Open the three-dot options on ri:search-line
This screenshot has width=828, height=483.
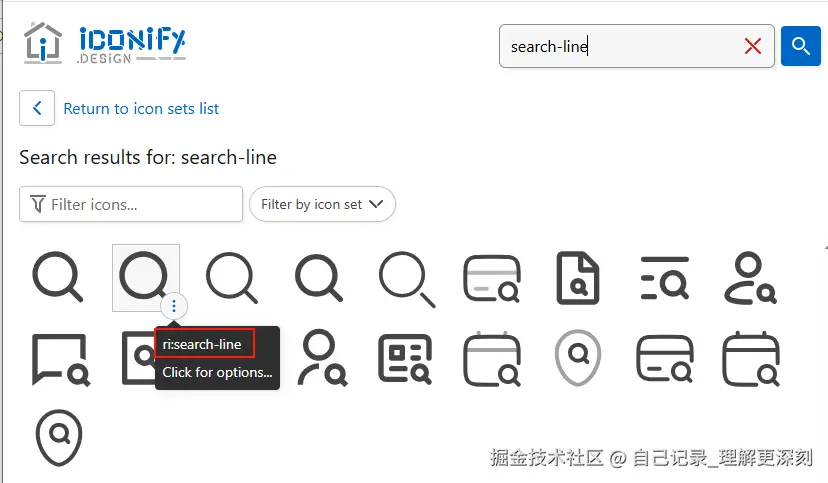pos(174,306)
